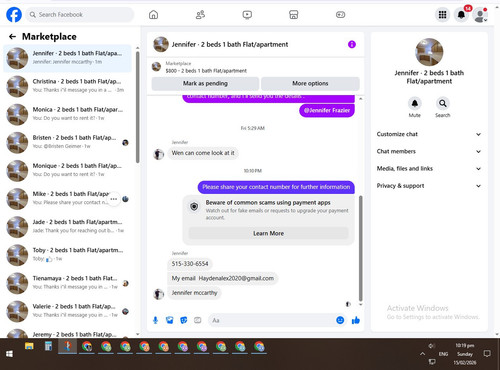
Task: Choose a GIF icon in the composer
Action: 198,320
